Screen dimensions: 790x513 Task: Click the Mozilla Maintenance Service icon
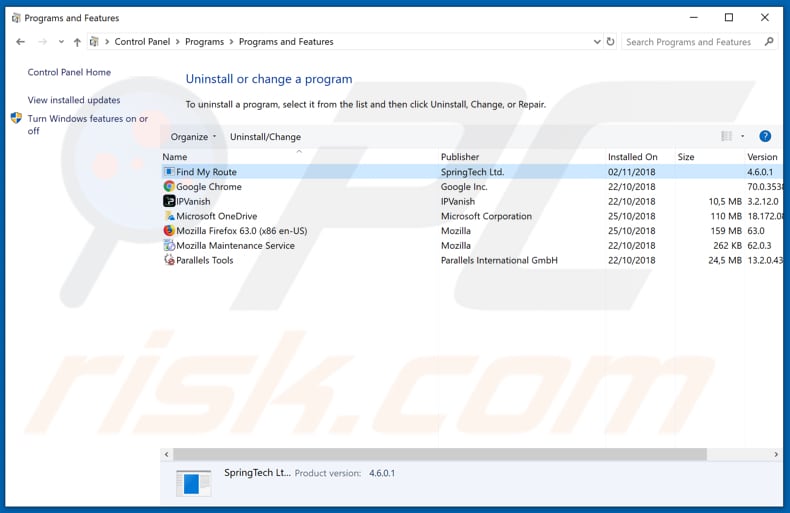(x=169, y=245)
